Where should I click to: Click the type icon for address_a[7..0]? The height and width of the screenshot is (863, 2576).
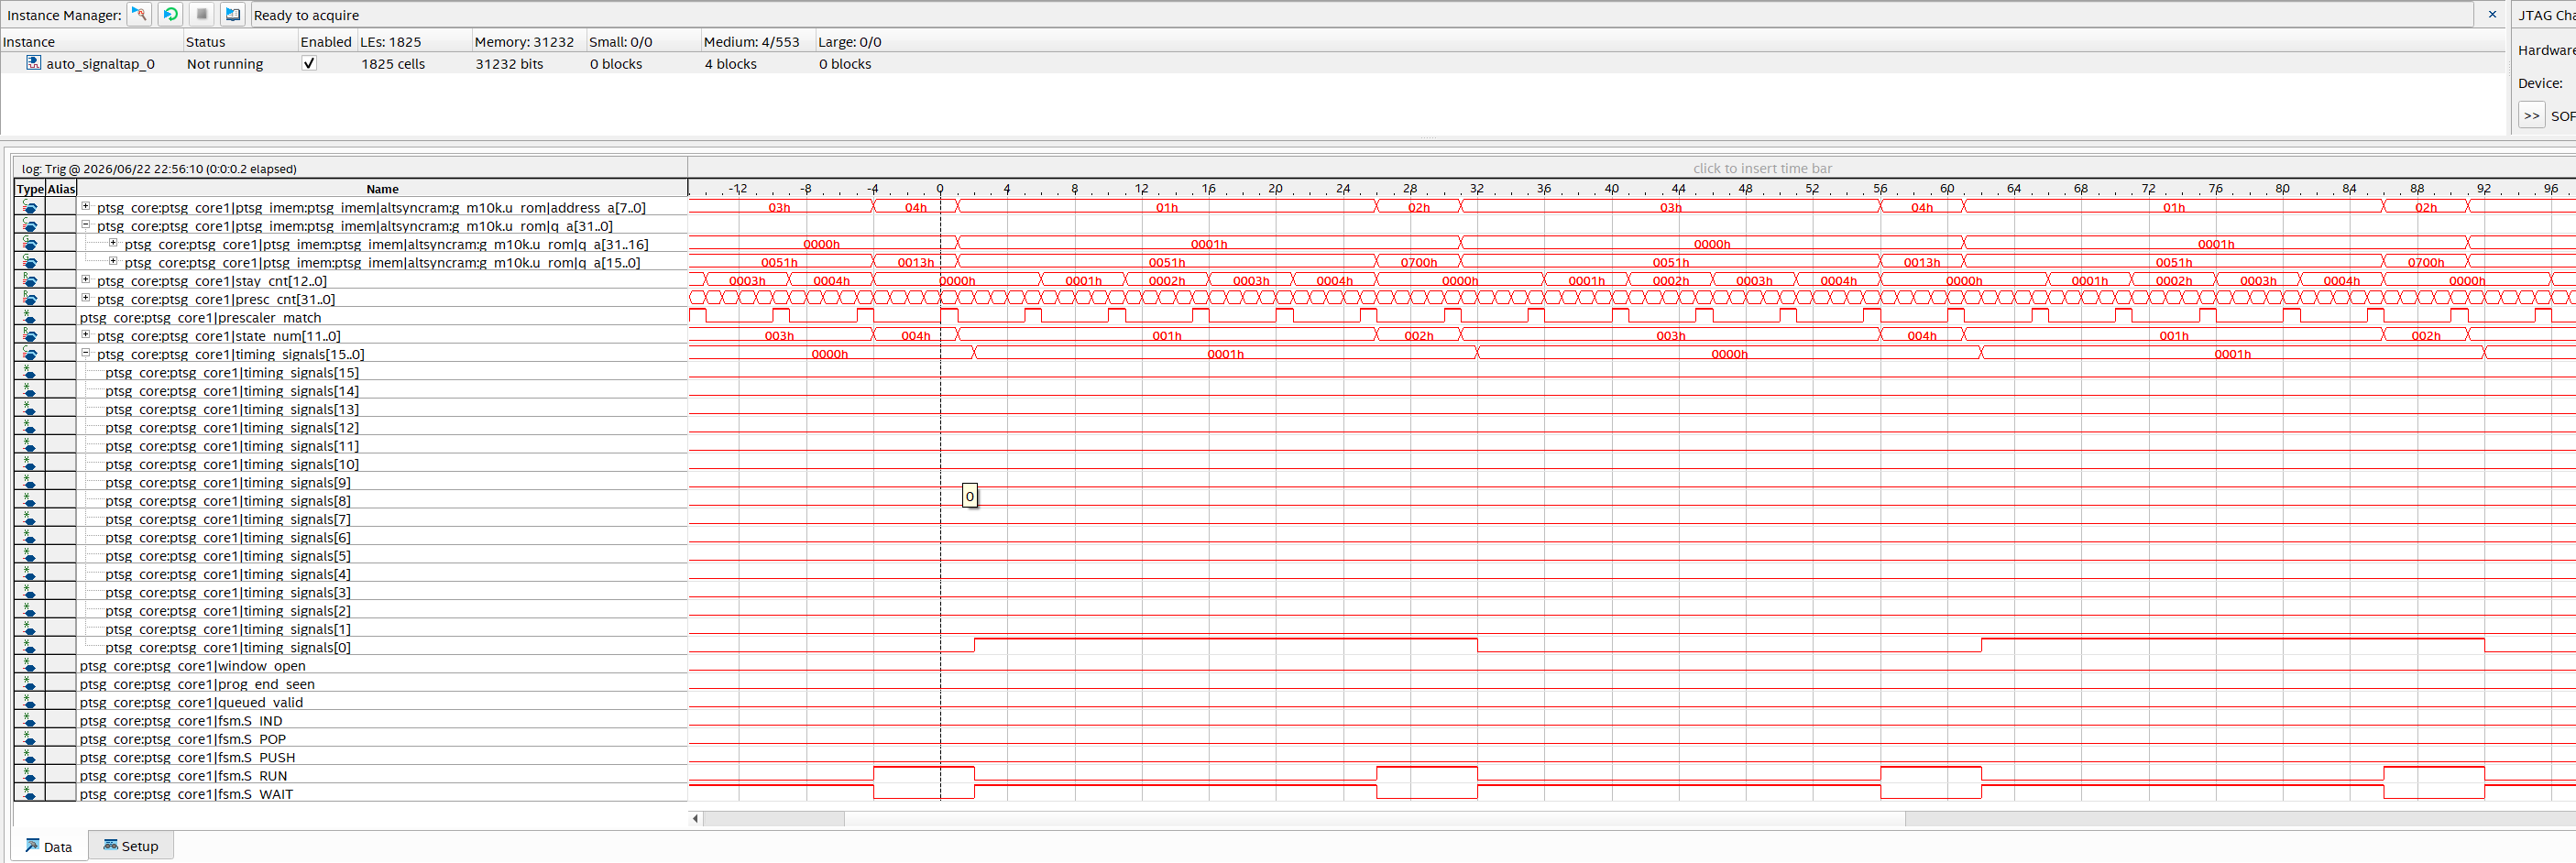pos(30,207)
